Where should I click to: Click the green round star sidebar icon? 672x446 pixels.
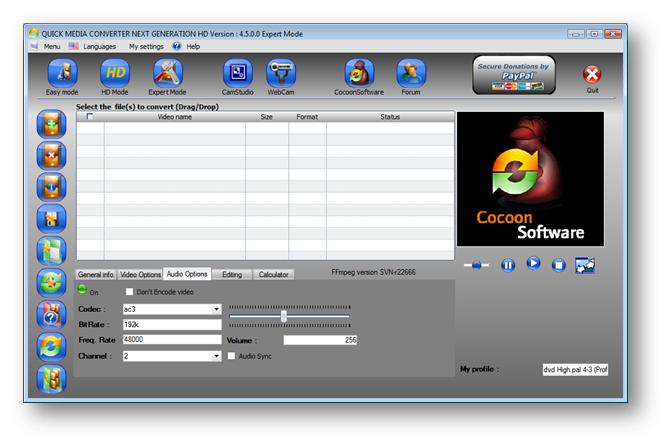51,283
